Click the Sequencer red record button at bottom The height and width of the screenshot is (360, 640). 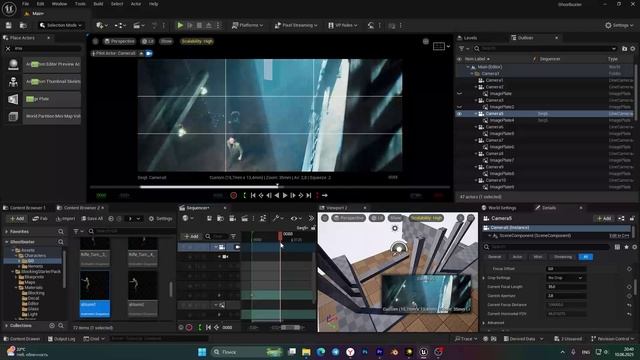click(x=189, y=327)
